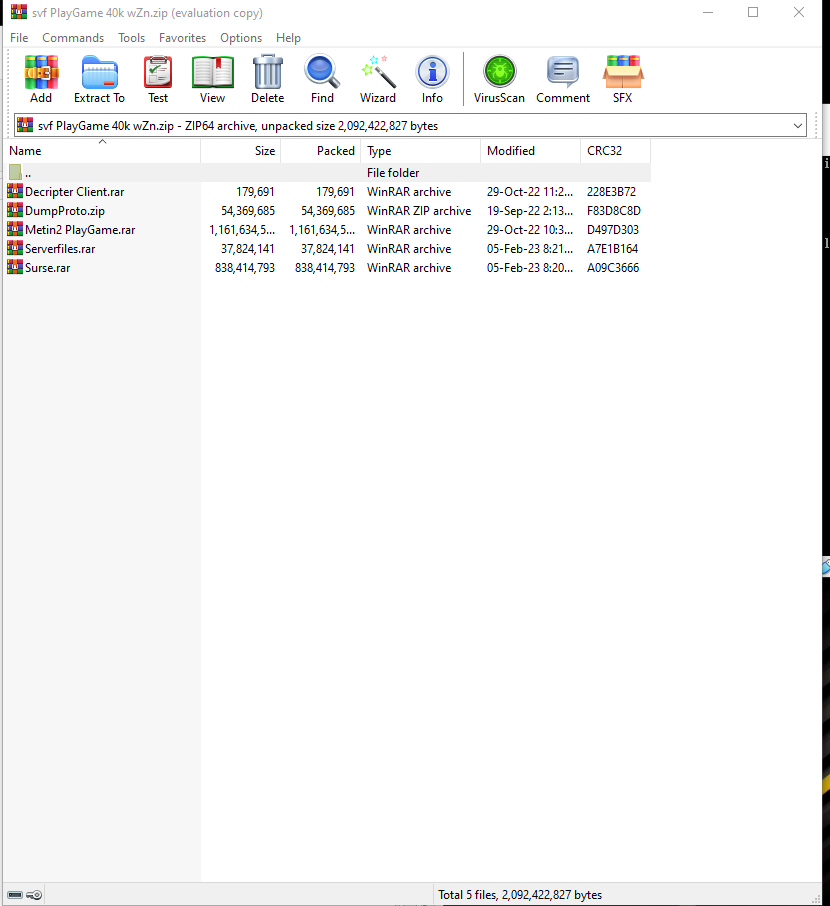Sort by the Size column header
This screenshot has height=906, width=830.
(x=240, y=150)
